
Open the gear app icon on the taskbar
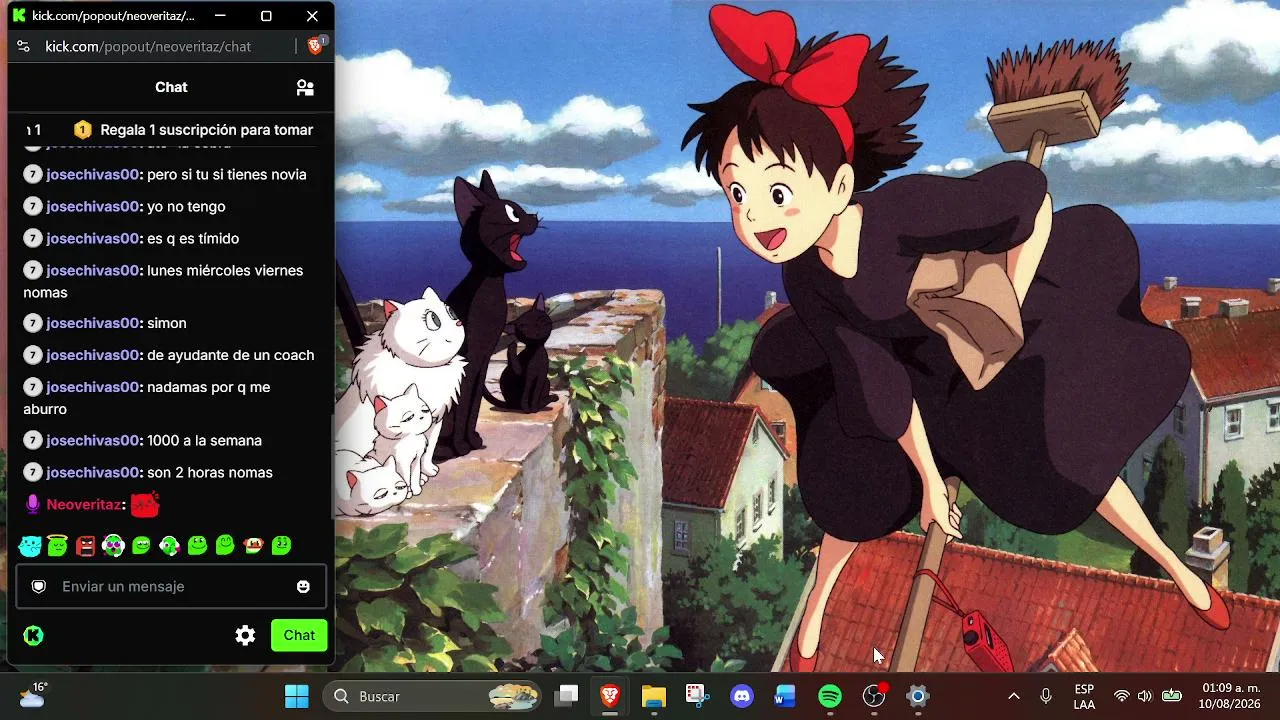[918, 696]
